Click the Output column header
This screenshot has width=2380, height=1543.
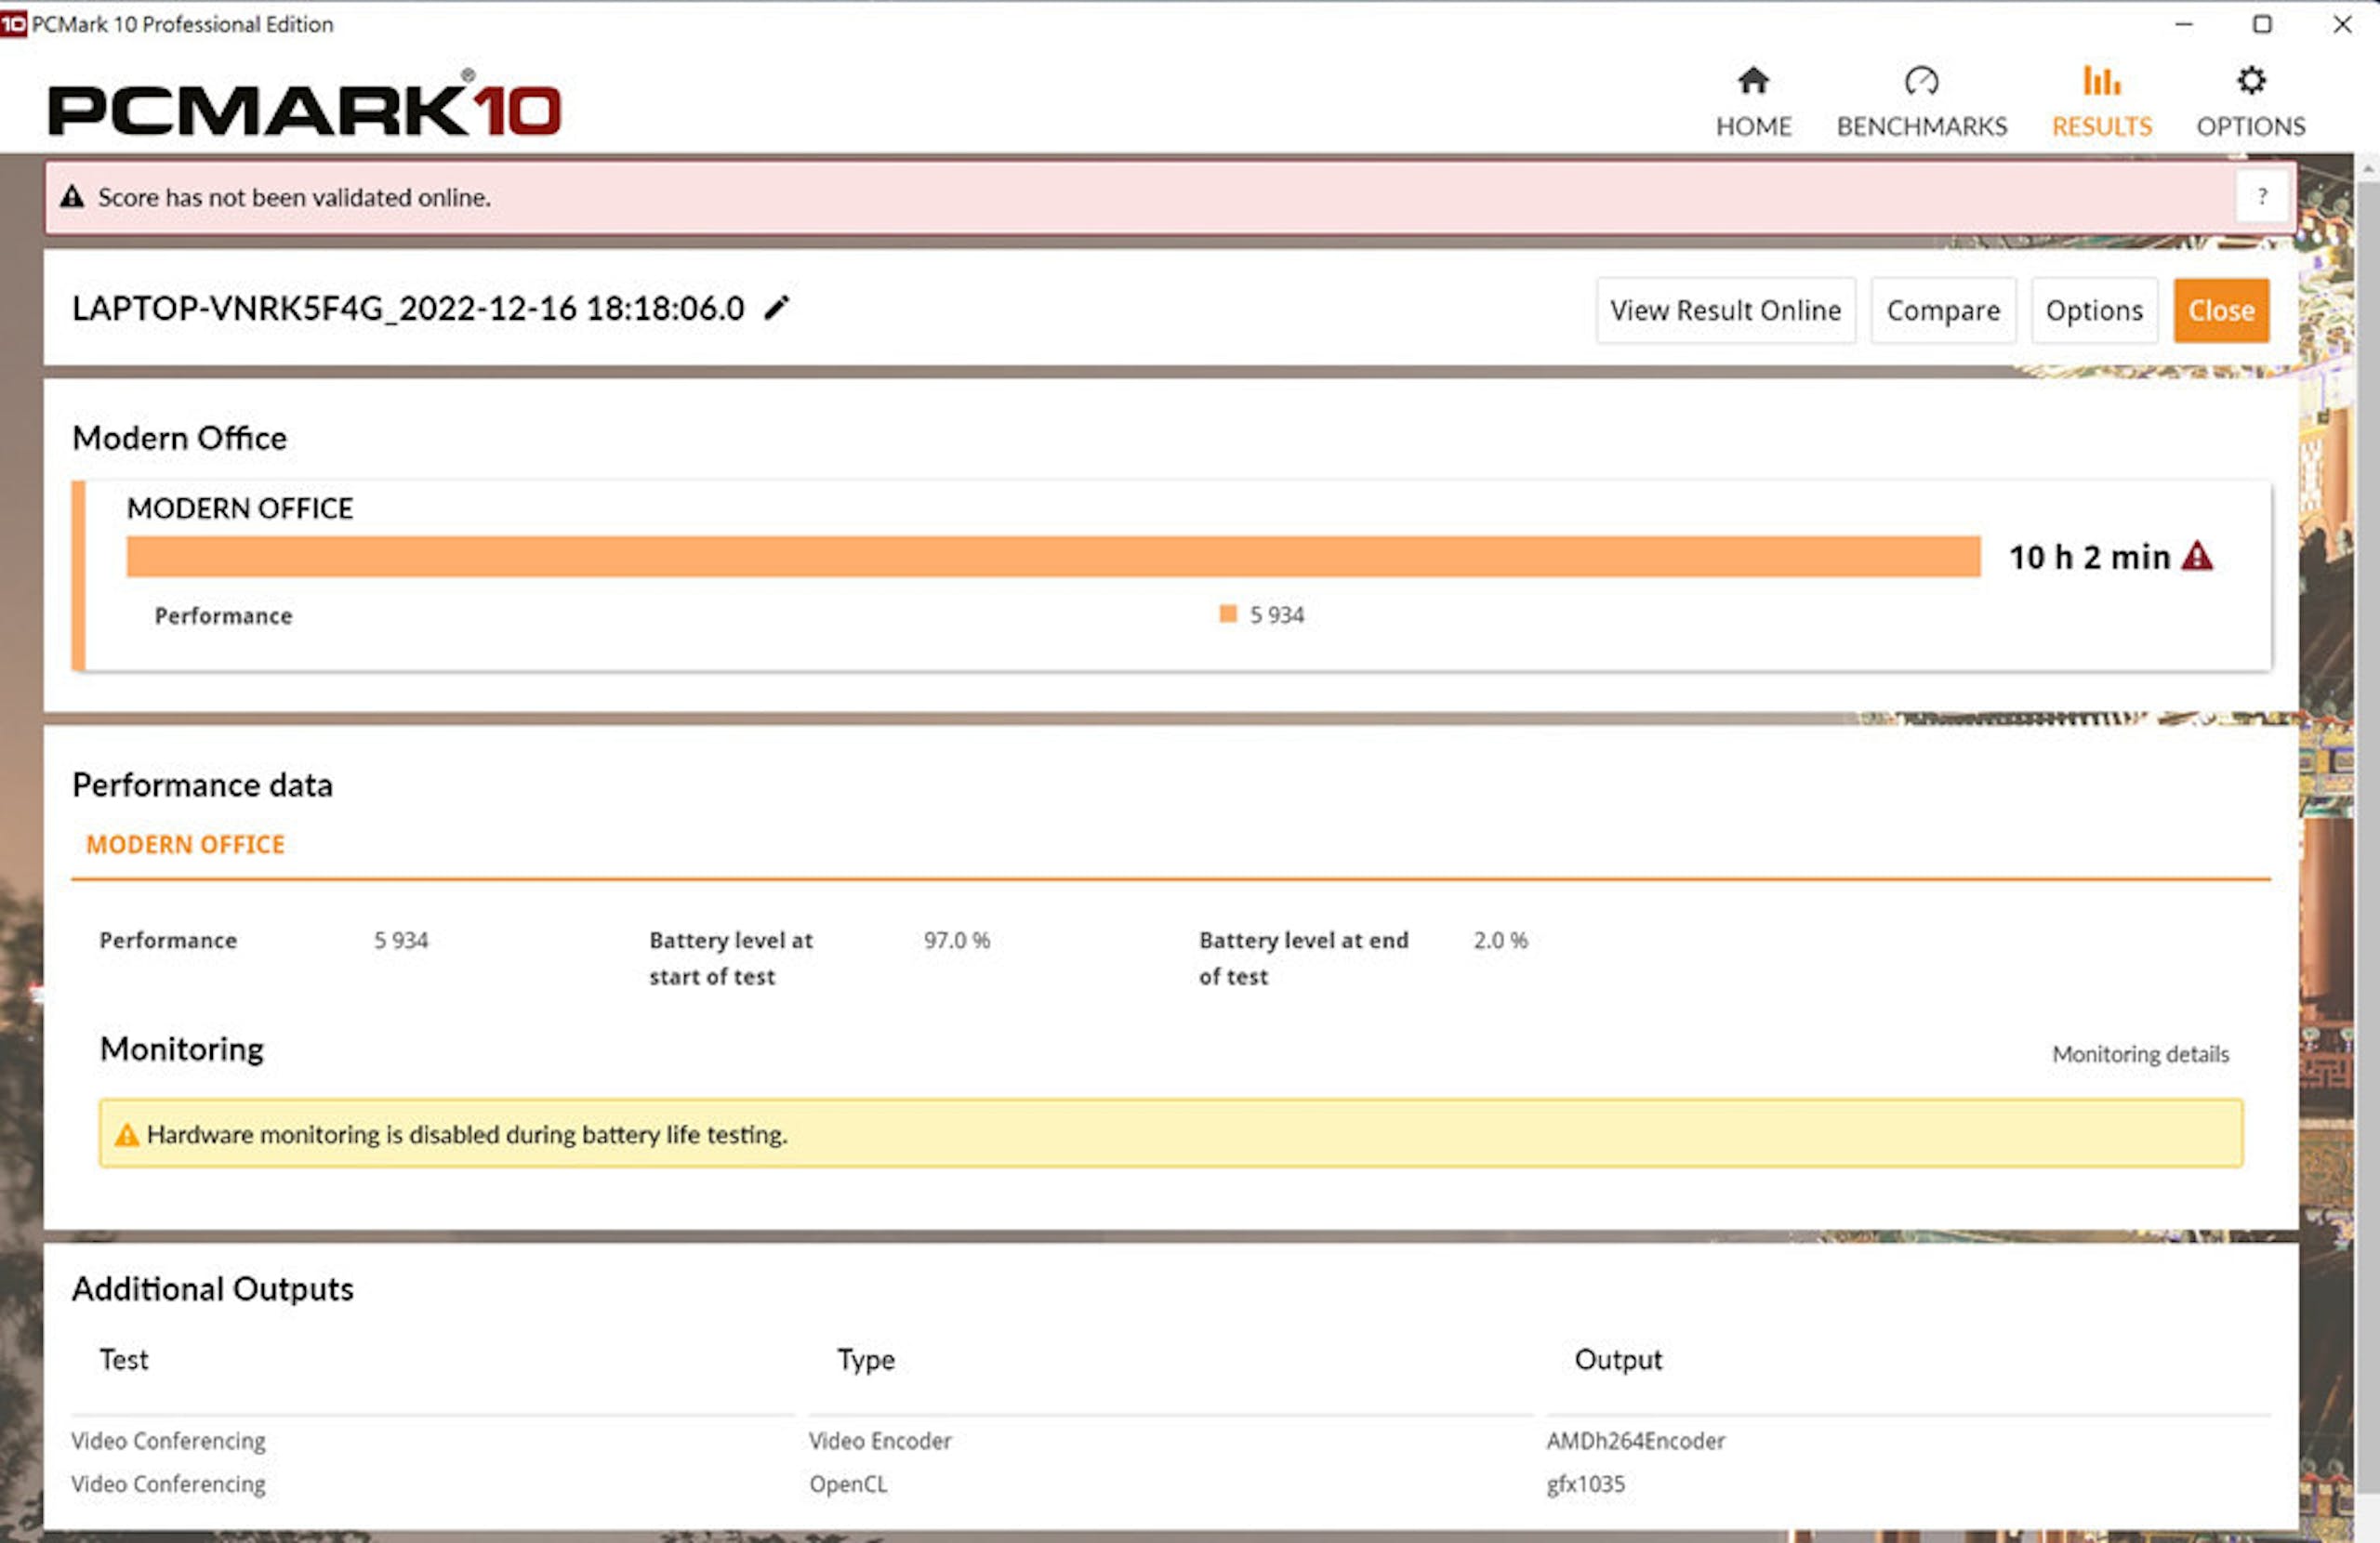pyautogui.click(x=1618, y=1360)
